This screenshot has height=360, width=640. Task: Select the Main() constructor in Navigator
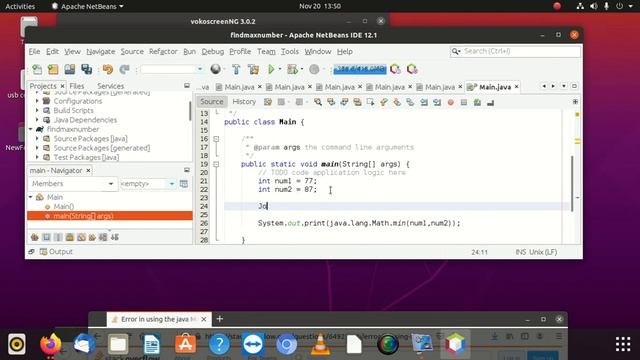(x=64, y=207)
